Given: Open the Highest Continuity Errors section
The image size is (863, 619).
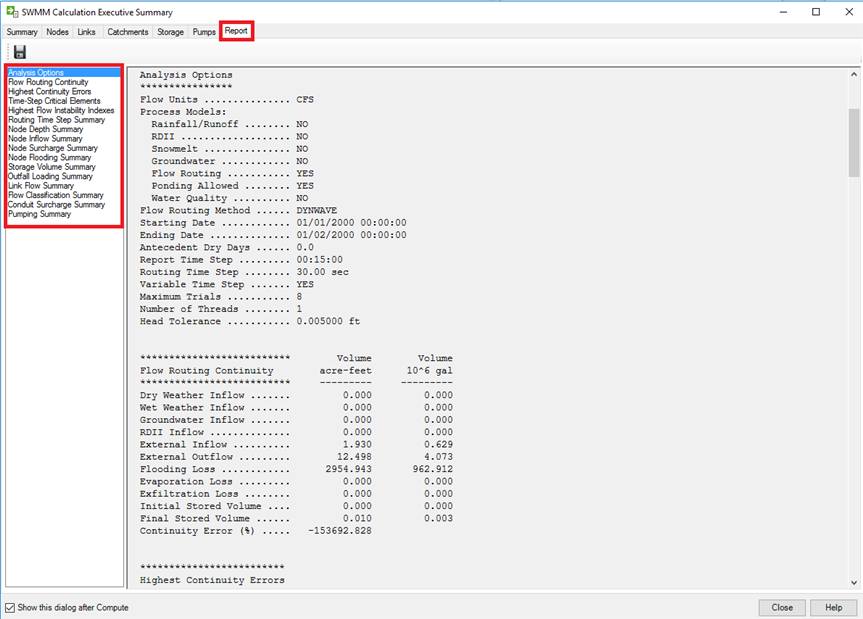Looking at the screenshot, I should pos(48,91).
